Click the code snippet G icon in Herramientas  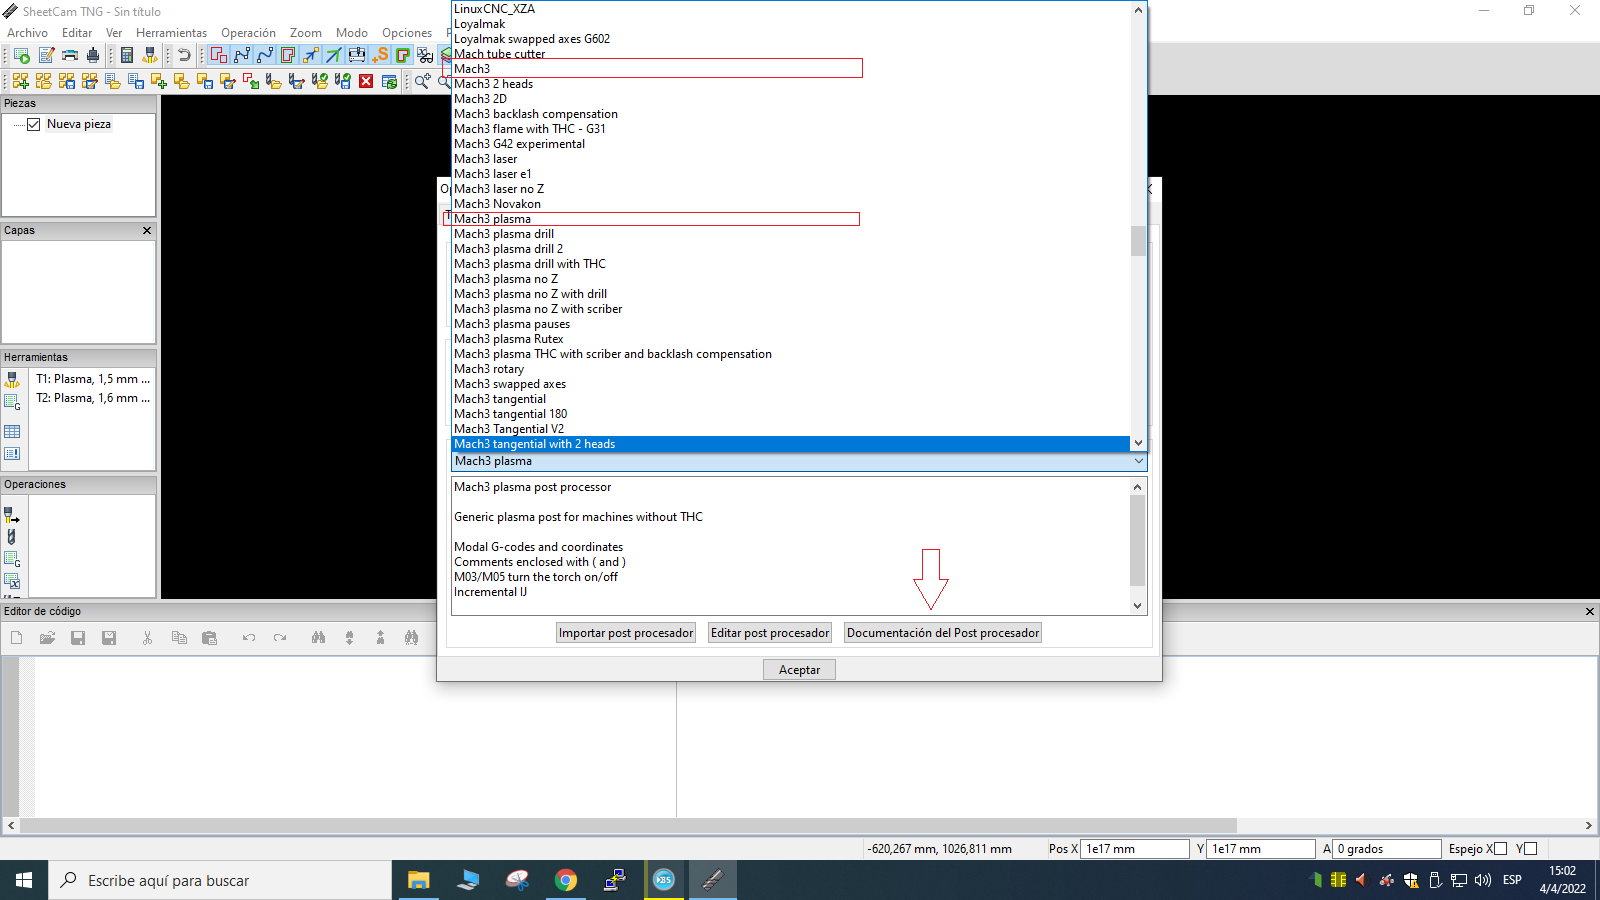[x=12, y=402]
